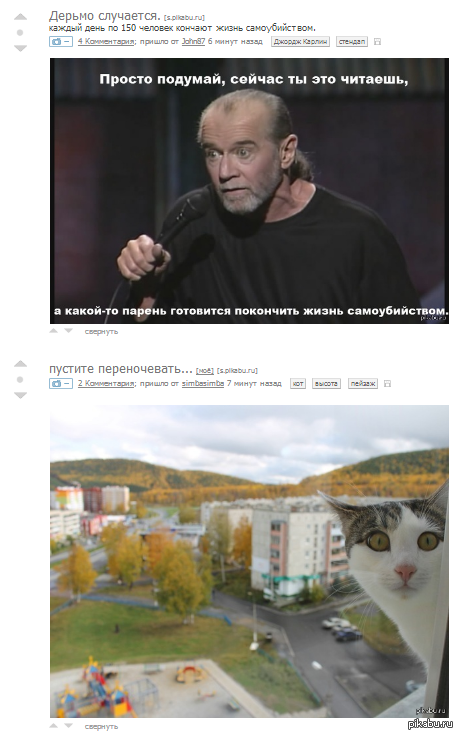The width and height of the screenshot is (458, 735).
Task: Open the "Джордж Карлин" tag
Action: pos(300,42)
